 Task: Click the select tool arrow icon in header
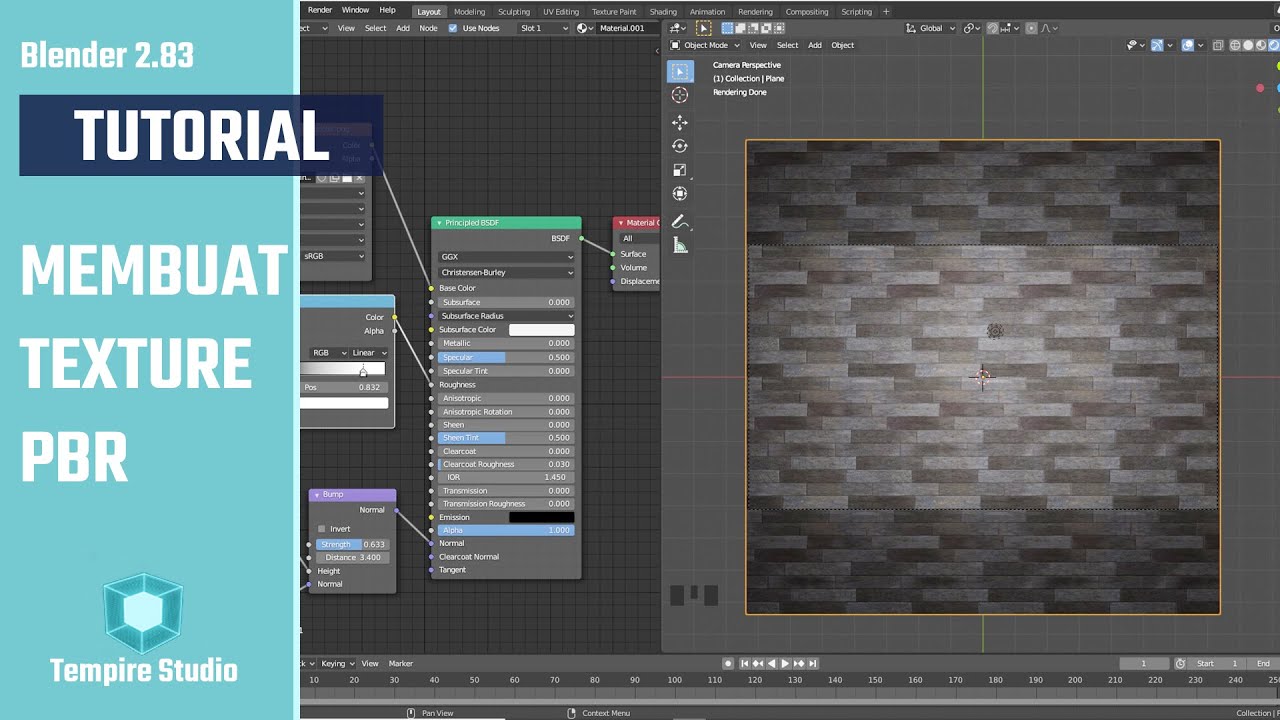point(703,28)
